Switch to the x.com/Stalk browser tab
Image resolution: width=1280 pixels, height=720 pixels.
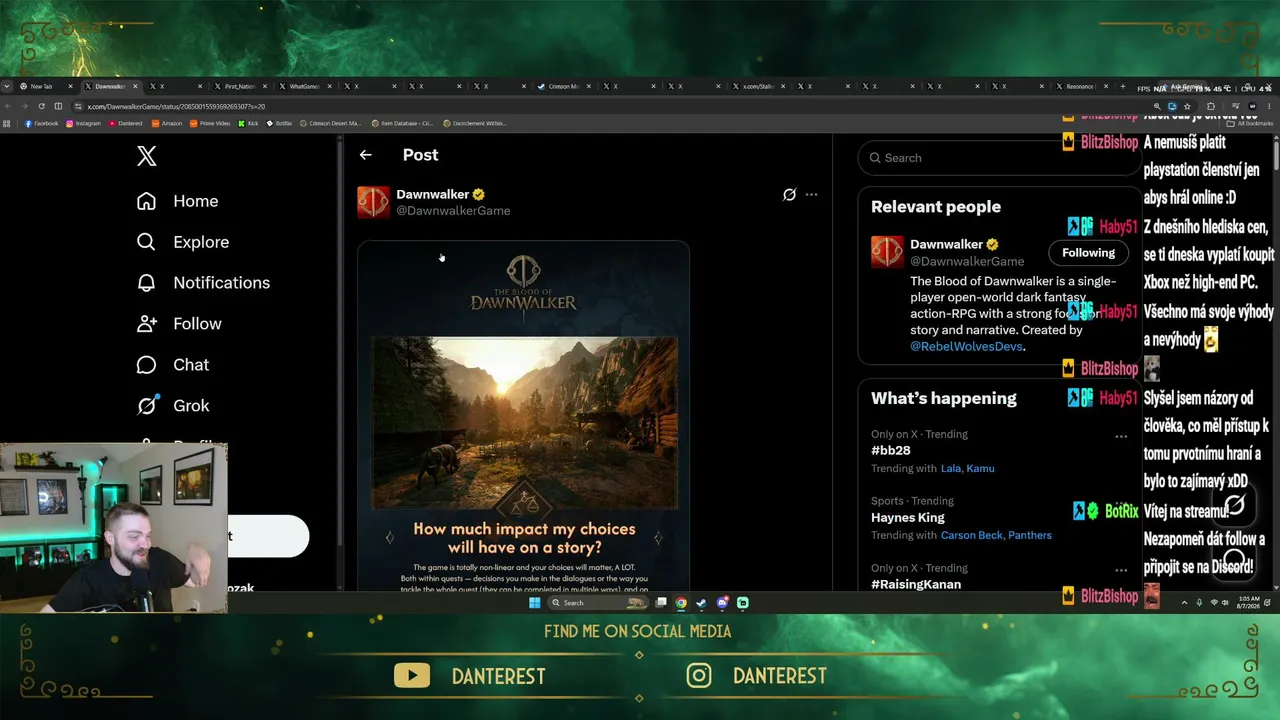click(758, 87)
